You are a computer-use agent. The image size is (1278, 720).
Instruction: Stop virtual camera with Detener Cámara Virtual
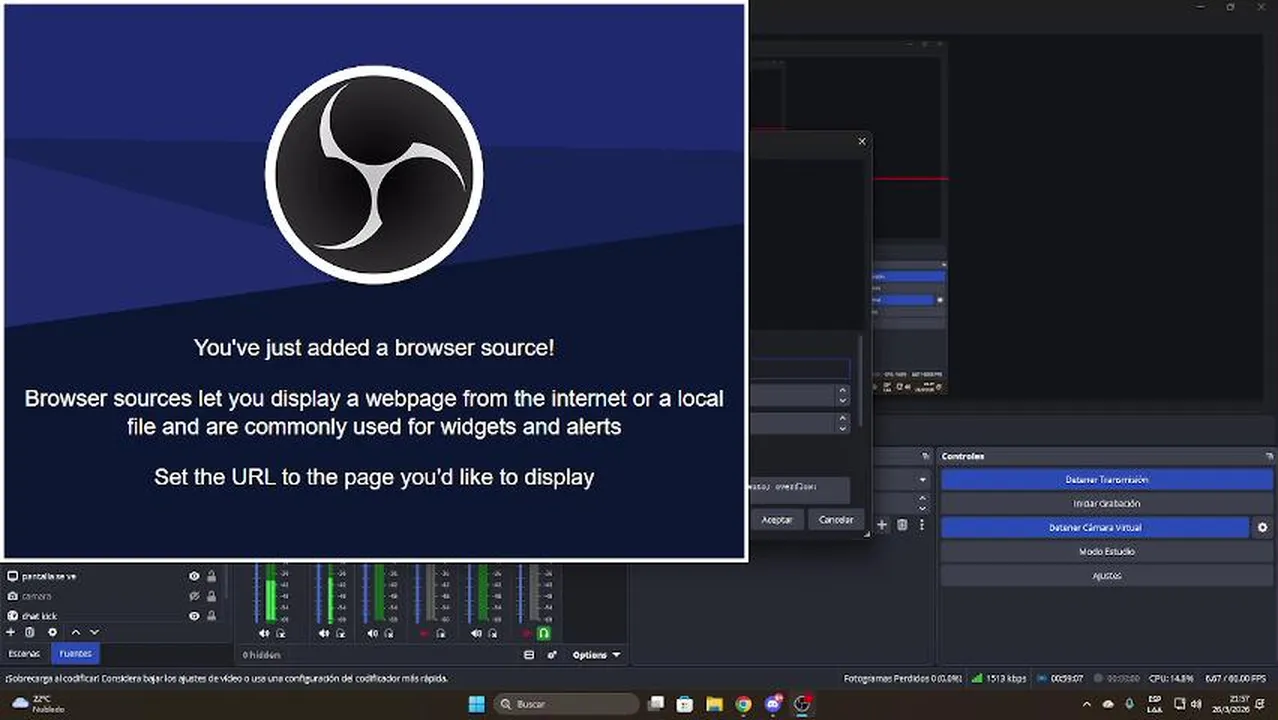pos(1095,527)
